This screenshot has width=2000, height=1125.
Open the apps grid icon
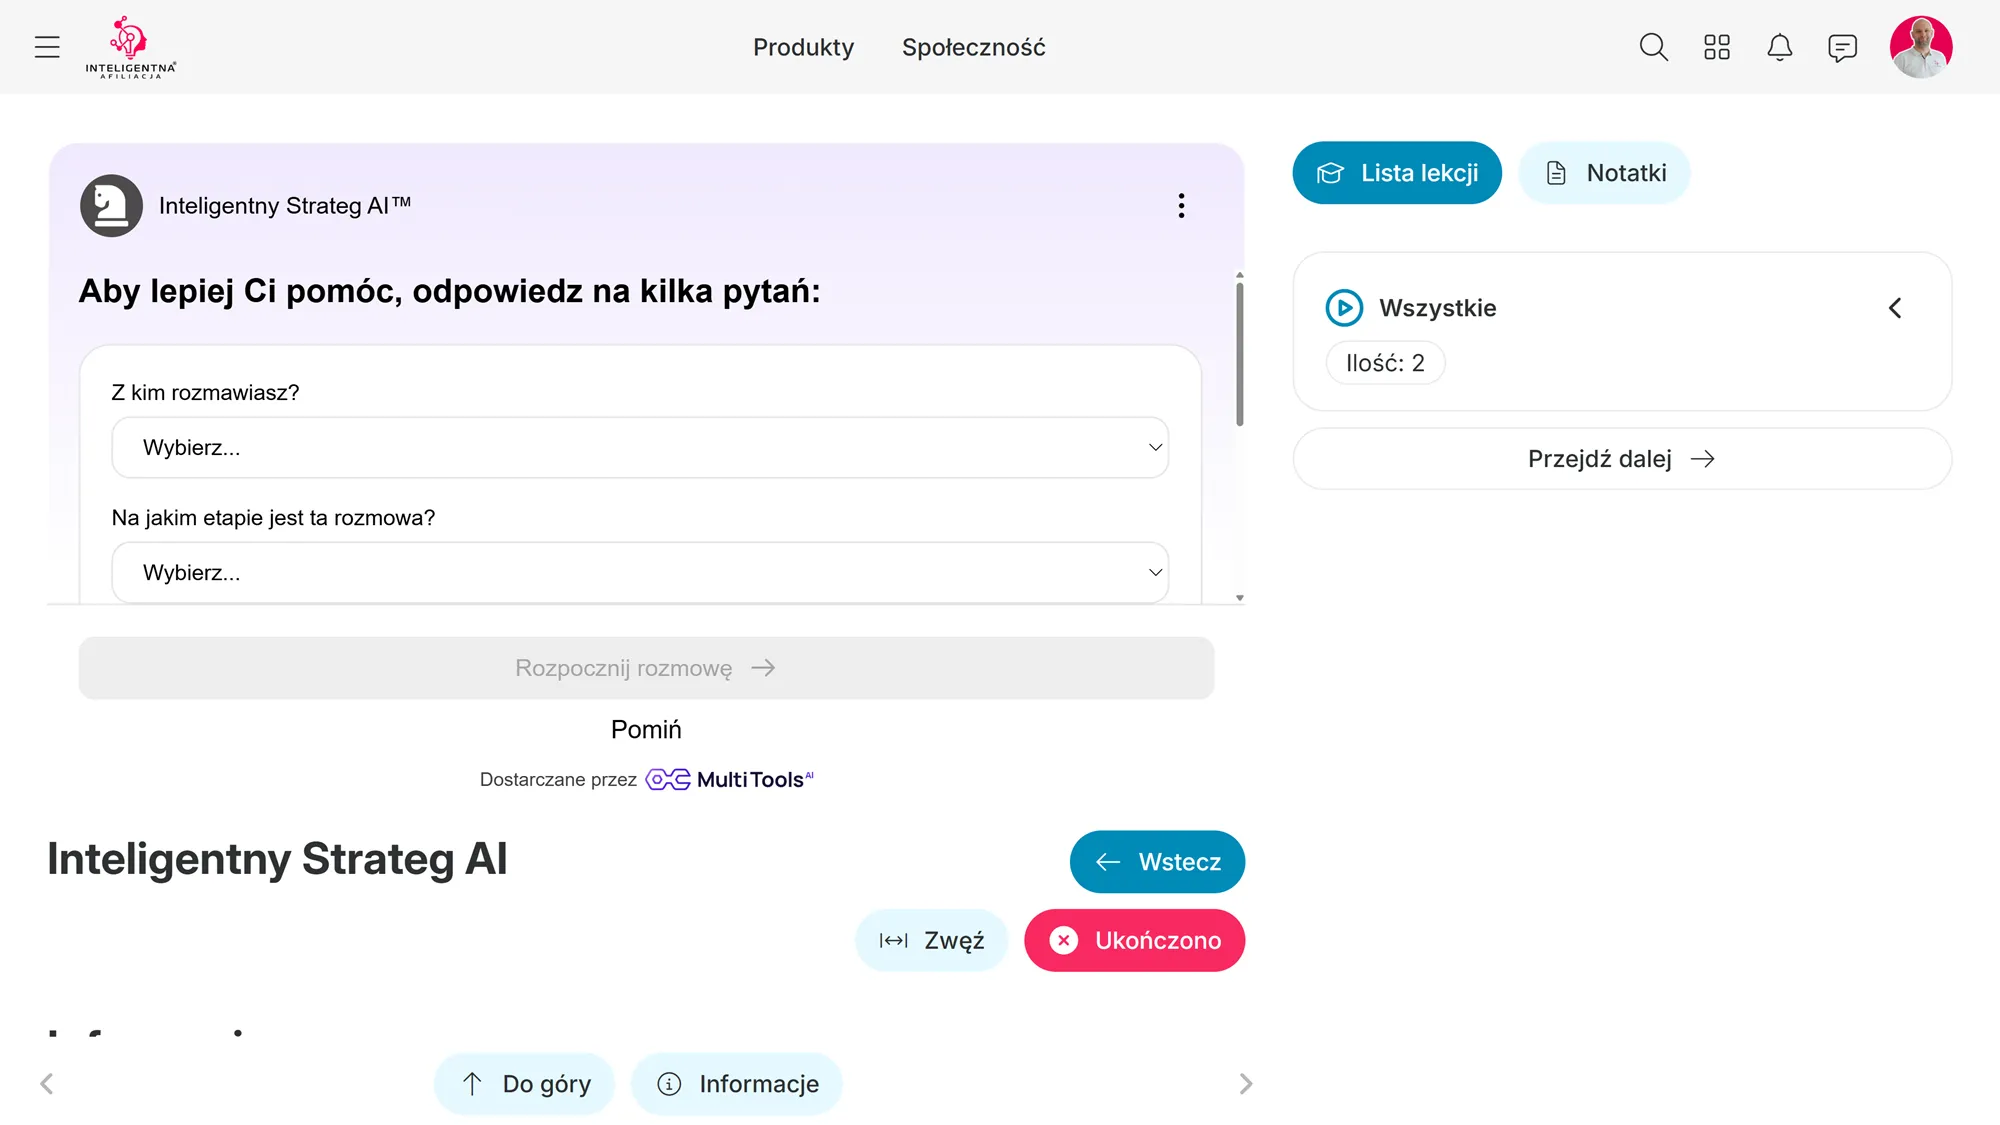tap(1716, 47)
